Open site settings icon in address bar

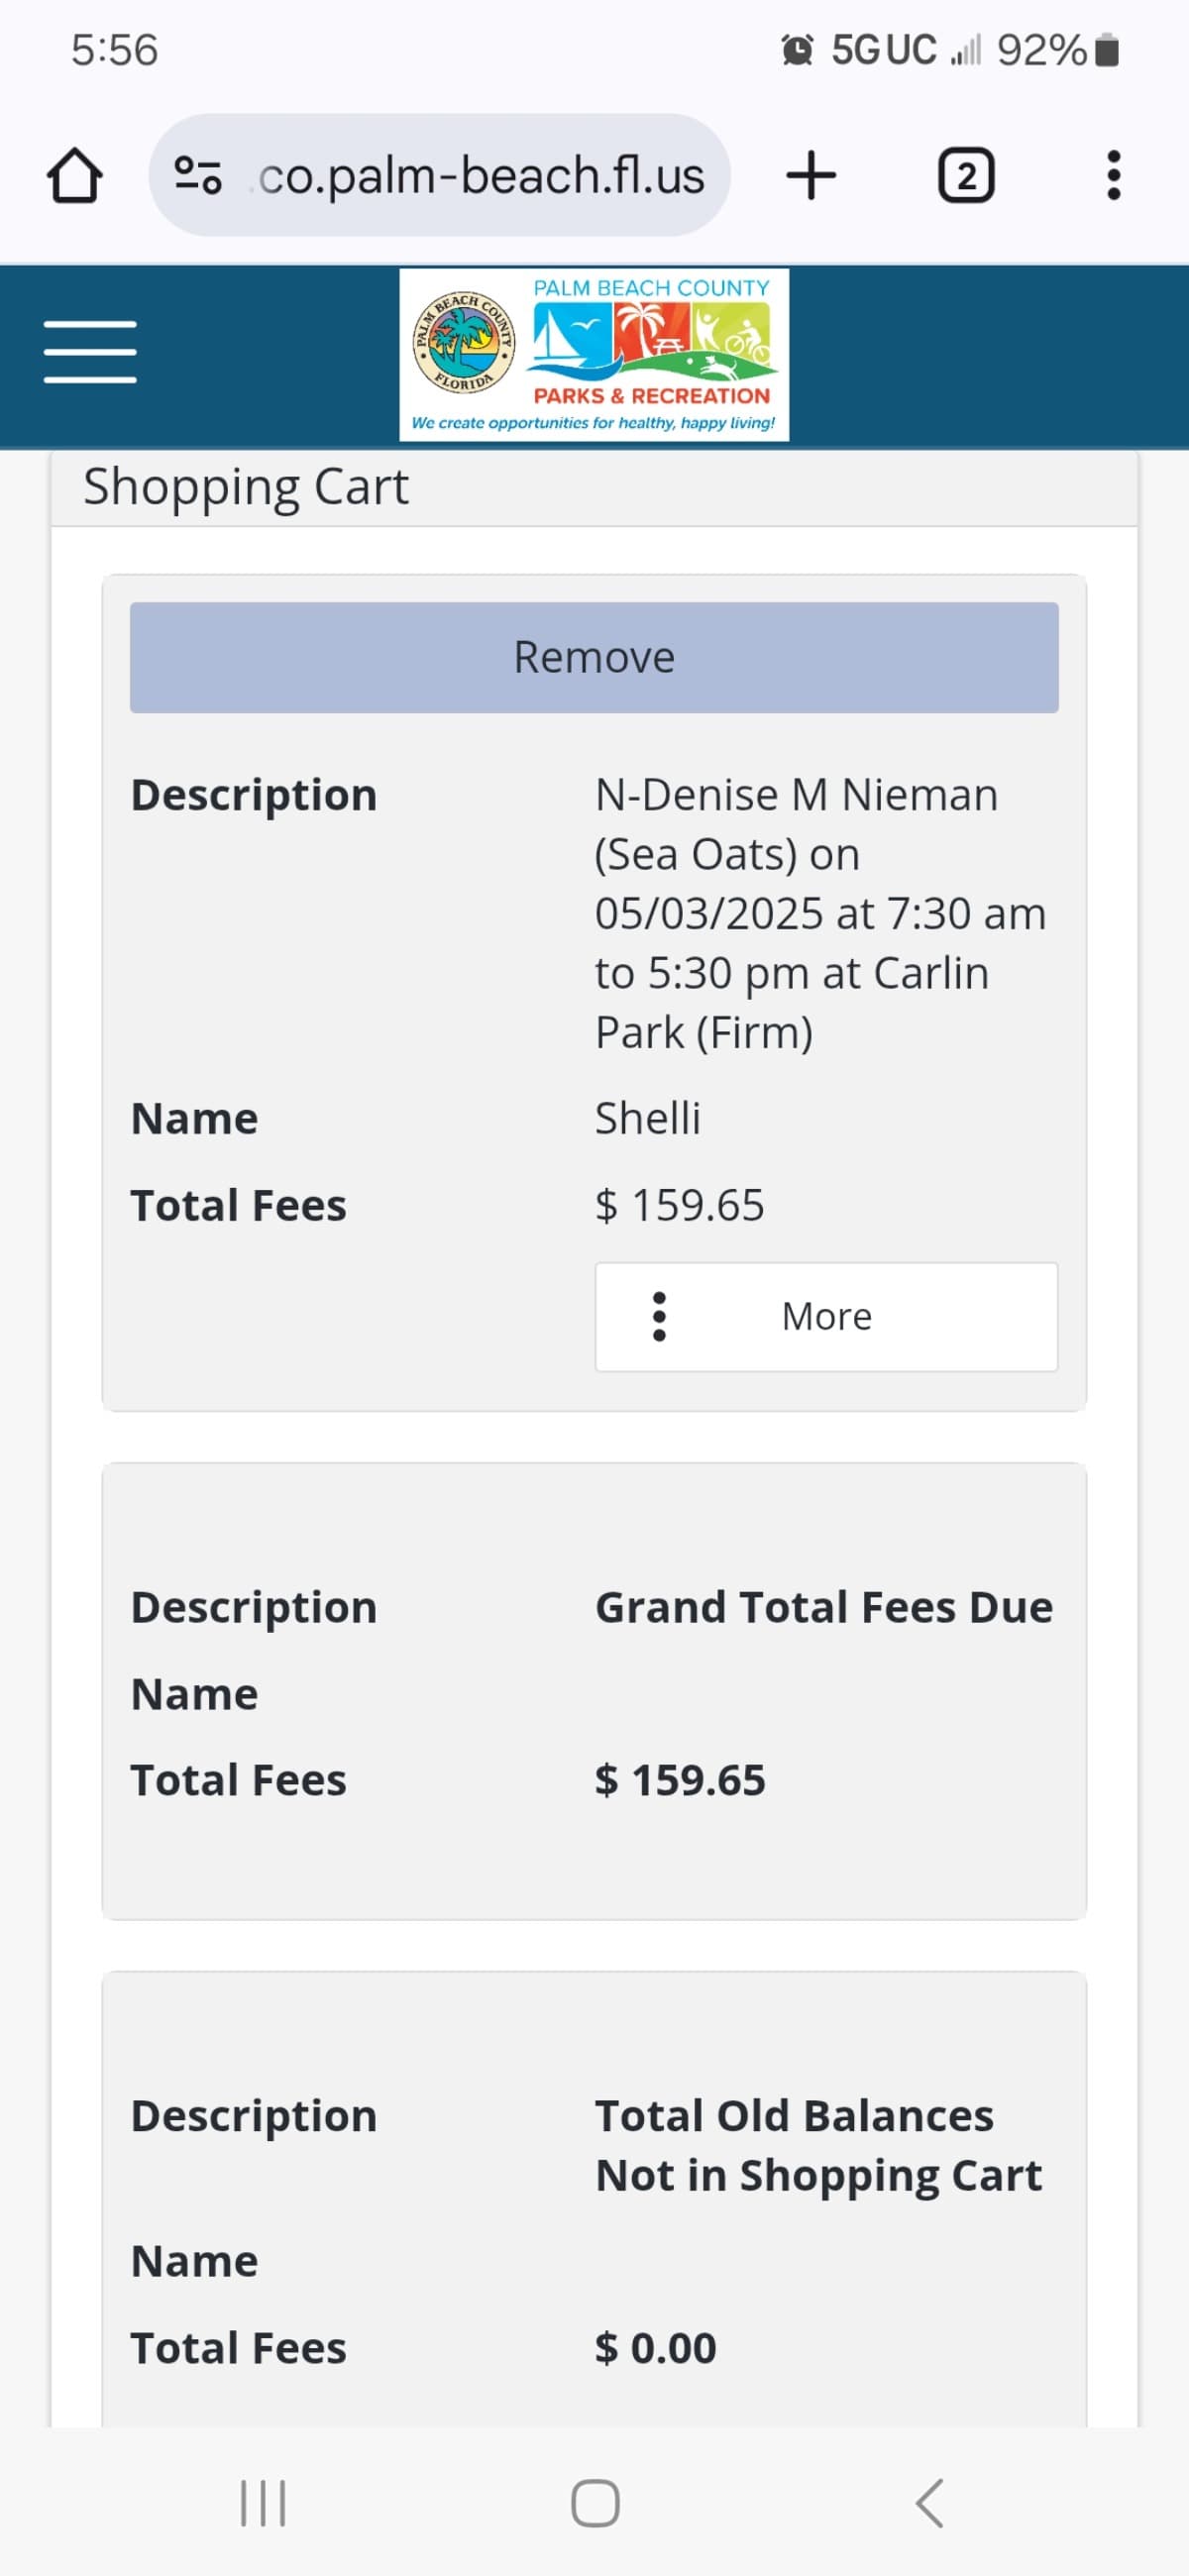(x=198, y=175)
